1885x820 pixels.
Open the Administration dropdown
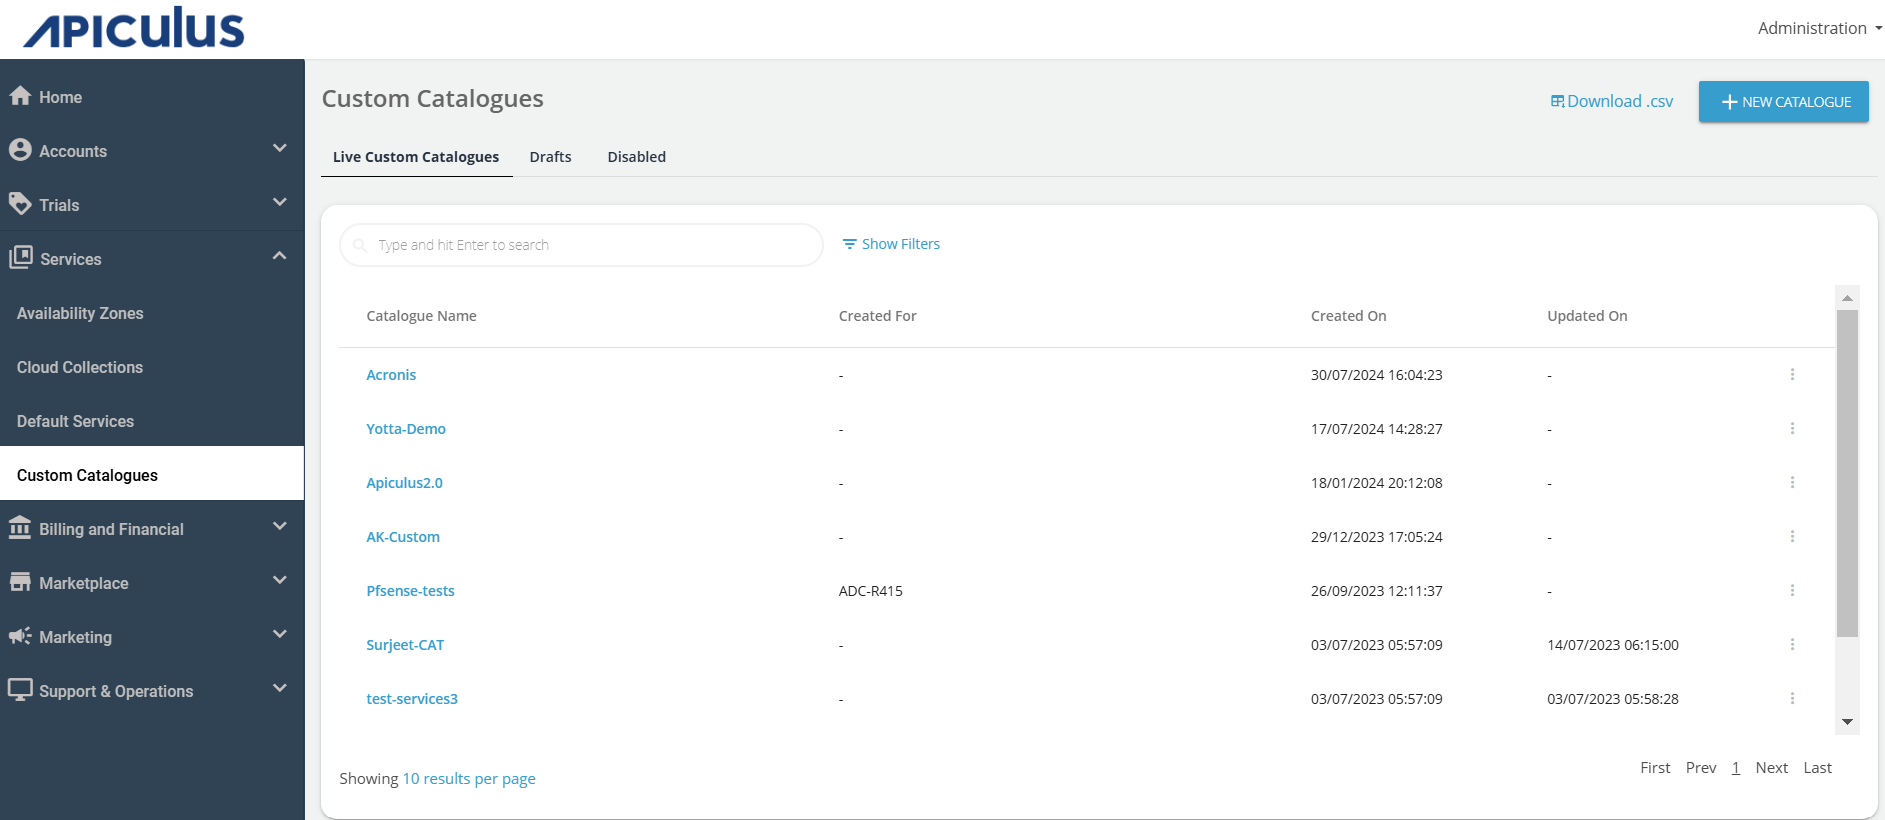click(x=1819, y=28)
